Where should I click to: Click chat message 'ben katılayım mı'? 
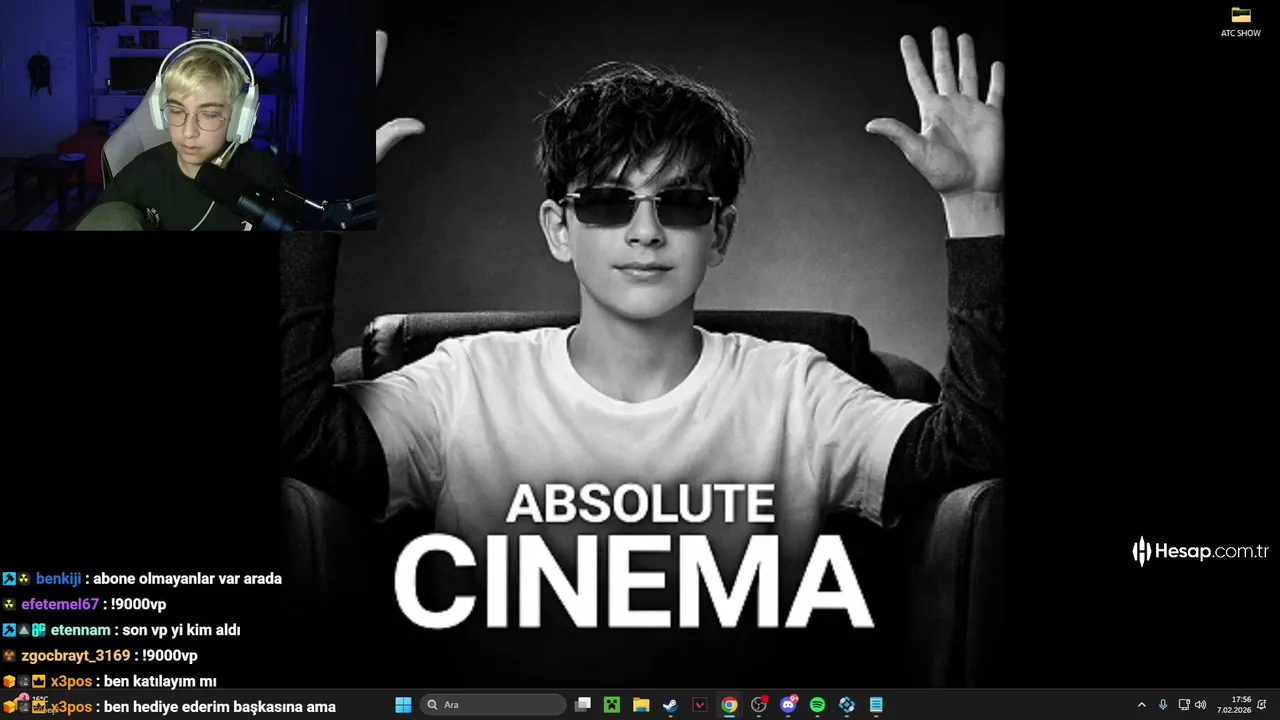[x=161, y=682]
